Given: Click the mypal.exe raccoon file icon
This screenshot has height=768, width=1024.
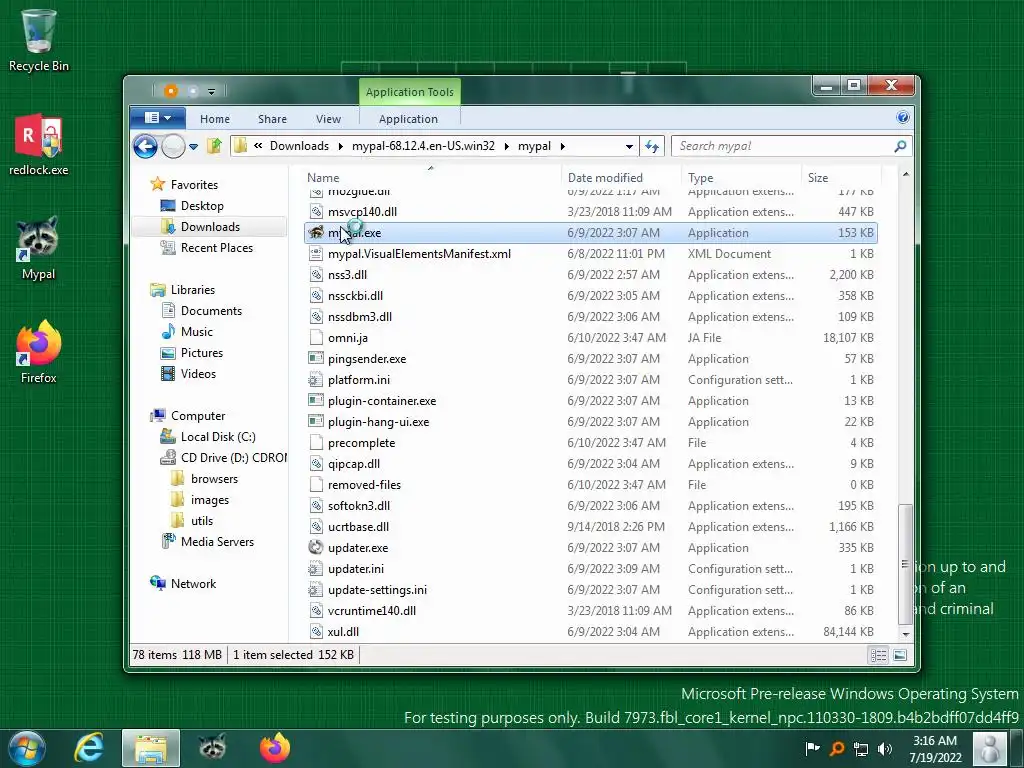Looking at the screenshot, I should (x=316, y=232).
